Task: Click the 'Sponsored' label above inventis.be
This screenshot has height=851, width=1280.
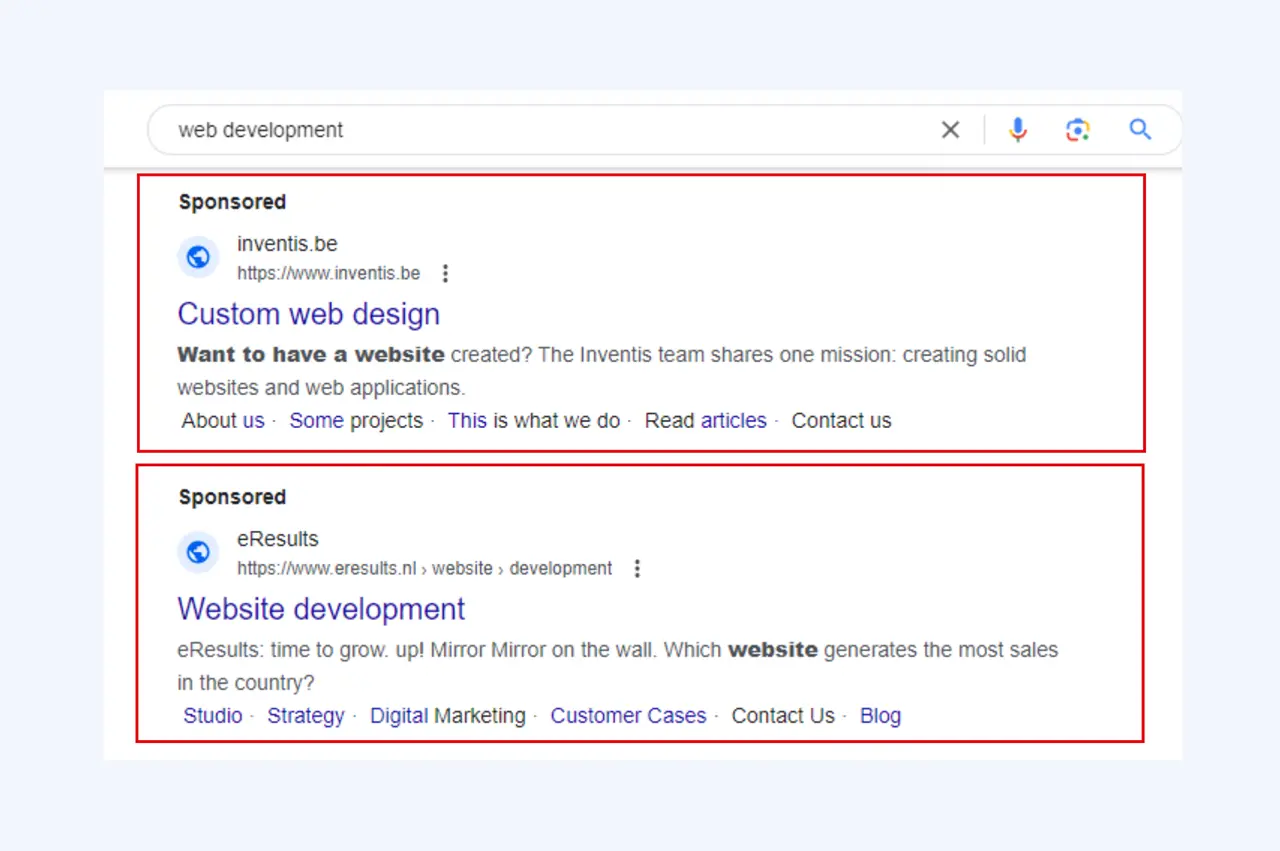Action: coord(232,202)
